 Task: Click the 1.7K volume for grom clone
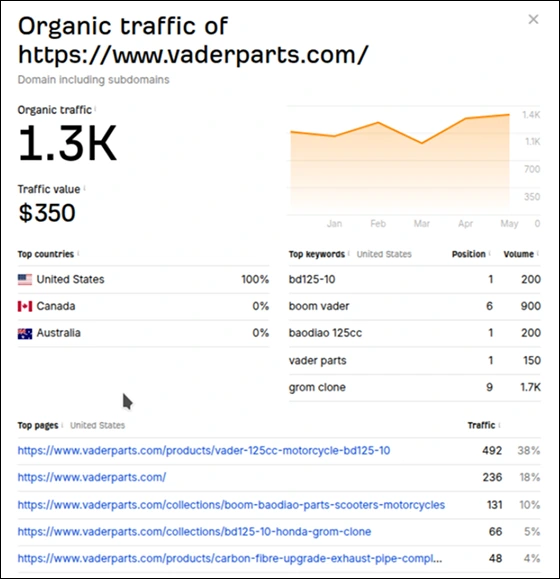[530, 387]
